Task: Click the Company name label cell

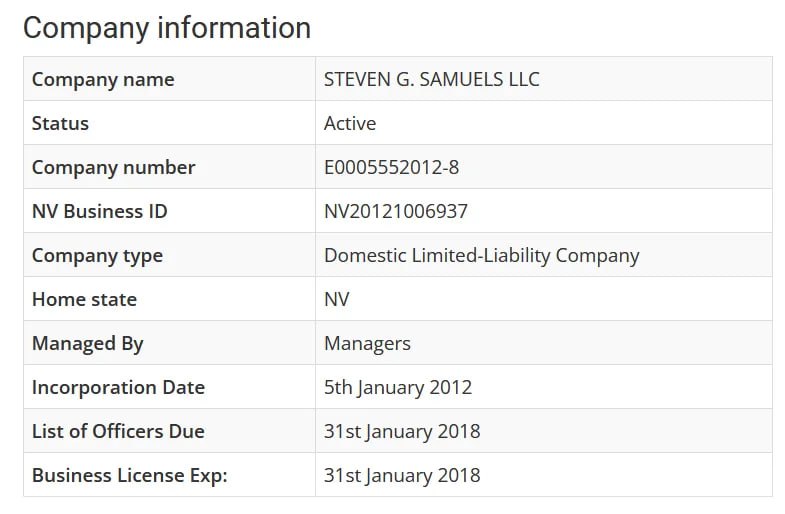Action: click(103, 79)
